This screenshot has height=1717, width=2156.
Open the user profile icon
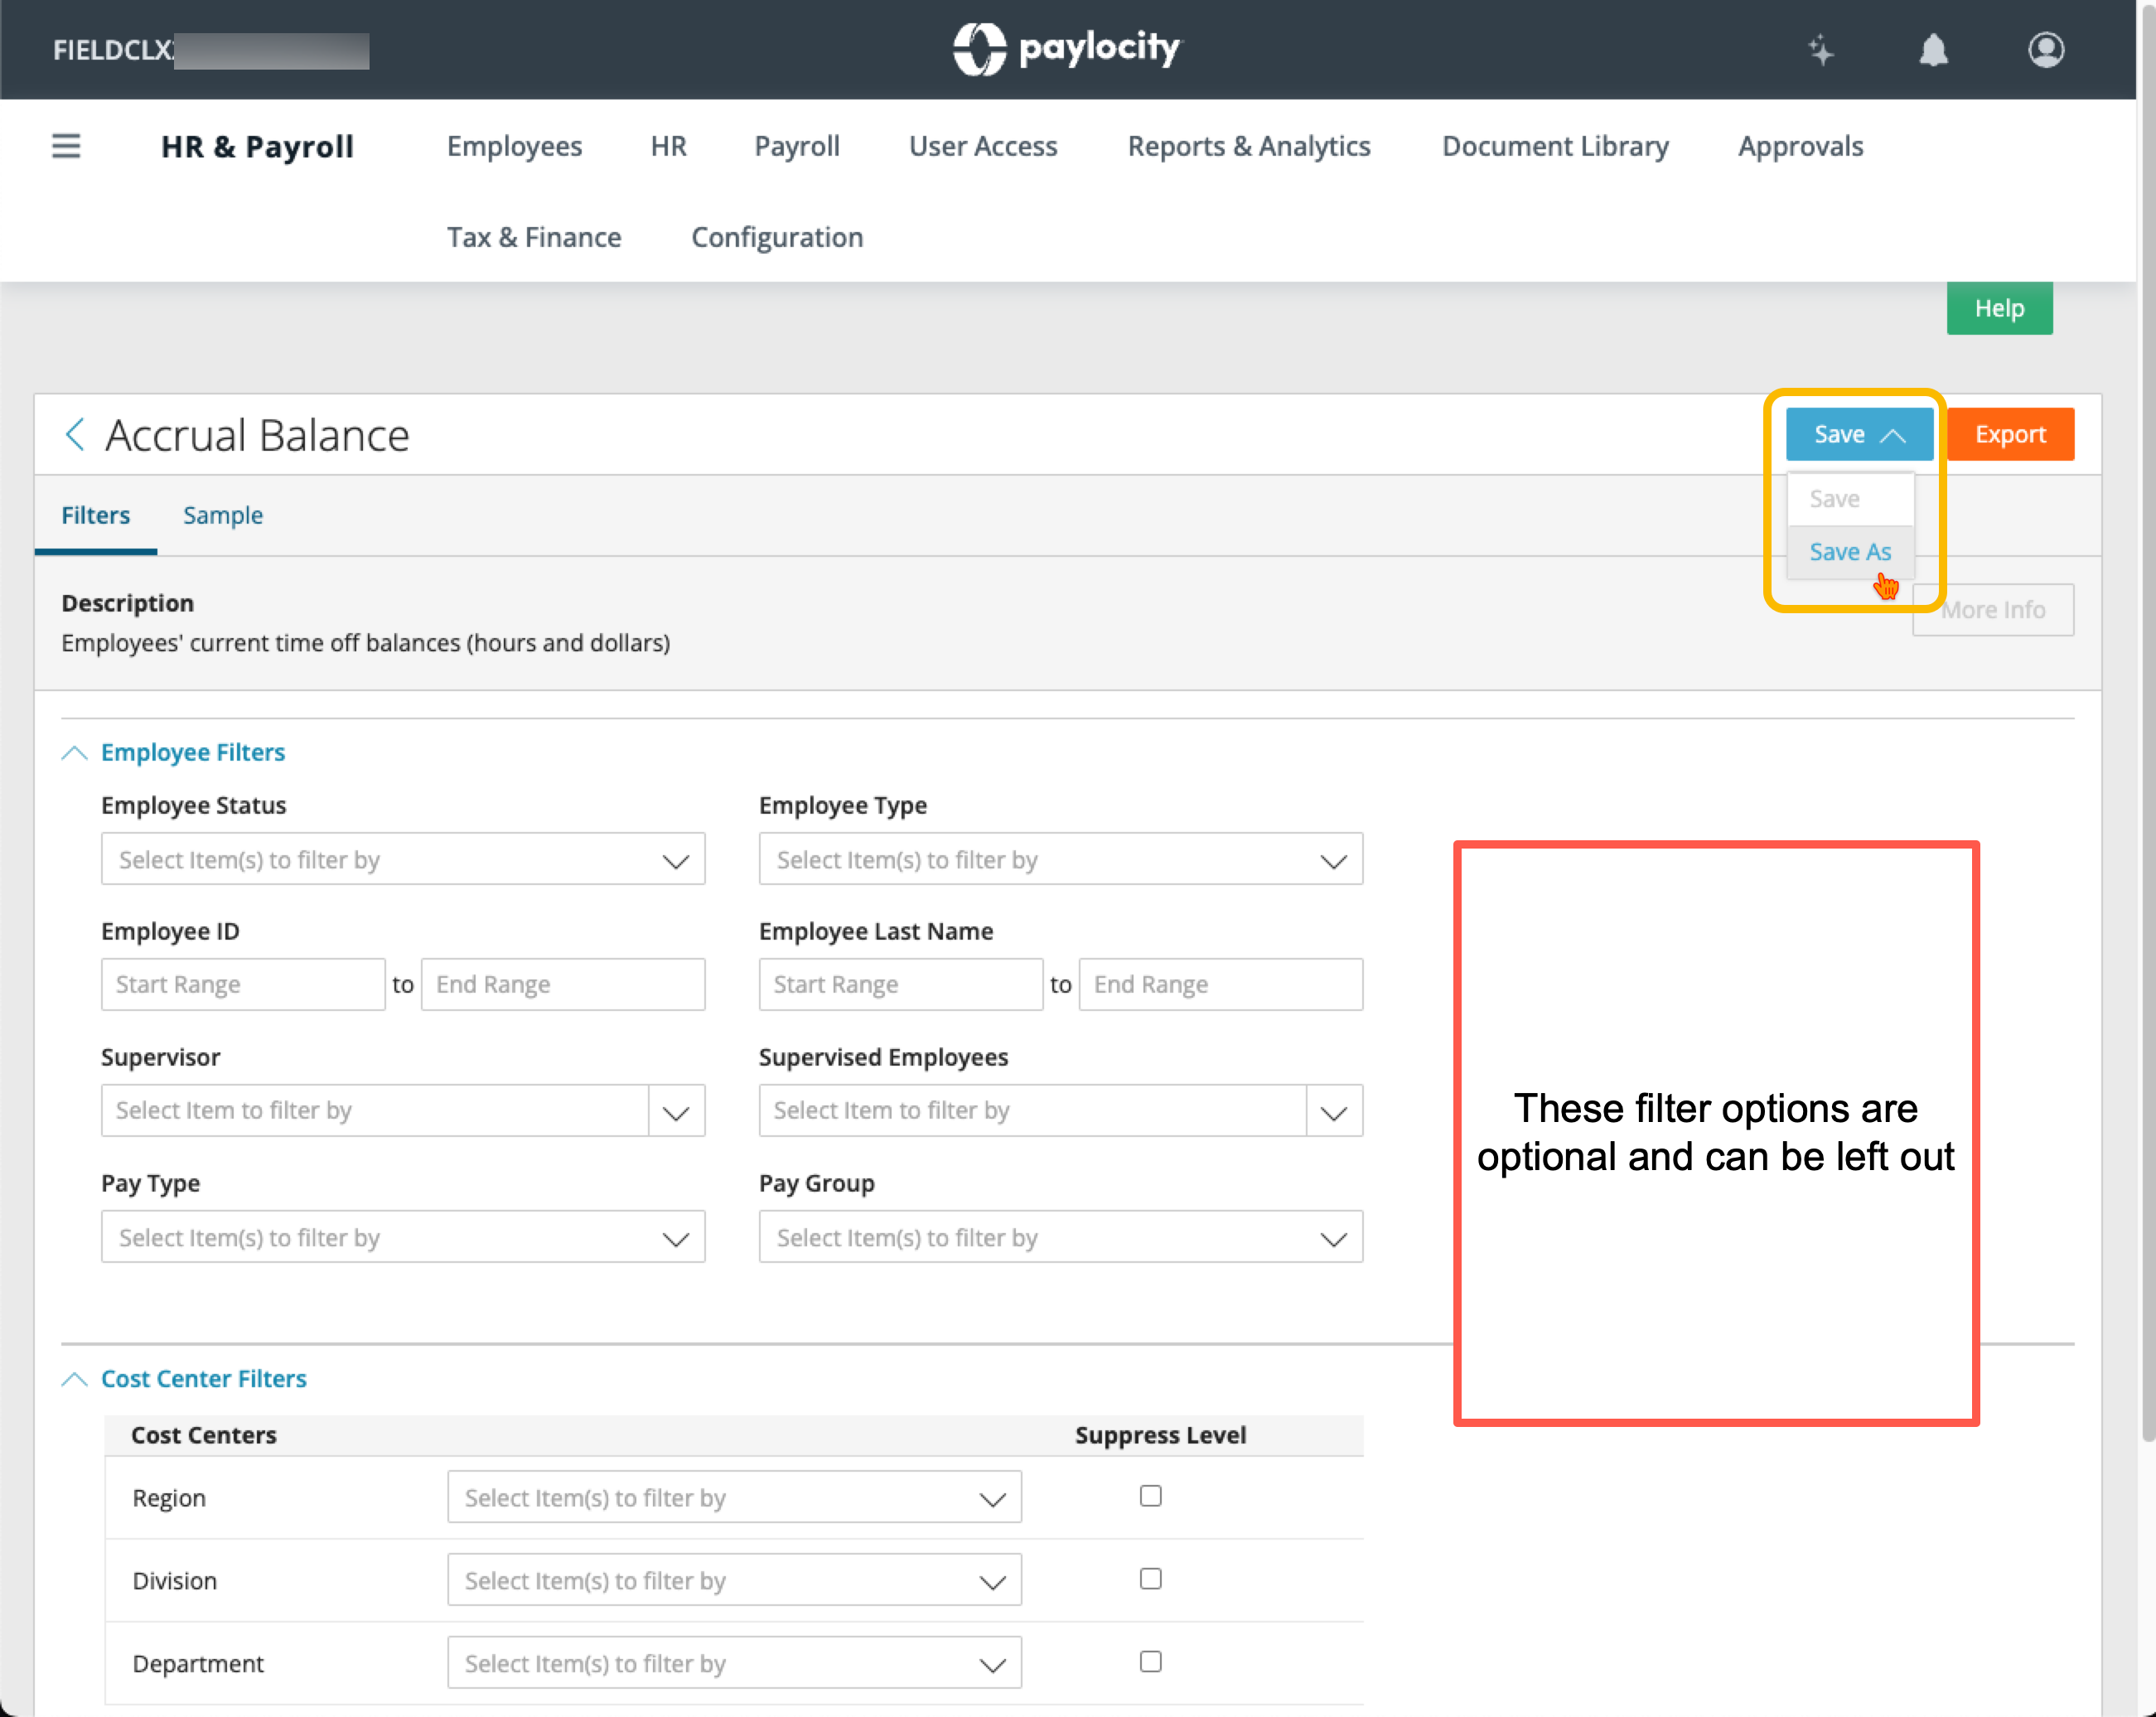point(2045,50)
